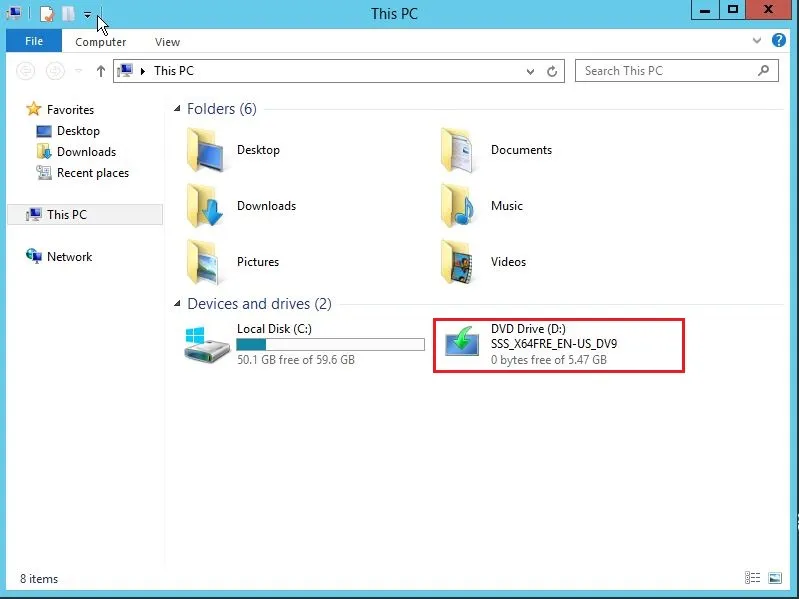Select Network in the navigation pane
Viewport: 799px width, 599px height.
coord(69,256)
